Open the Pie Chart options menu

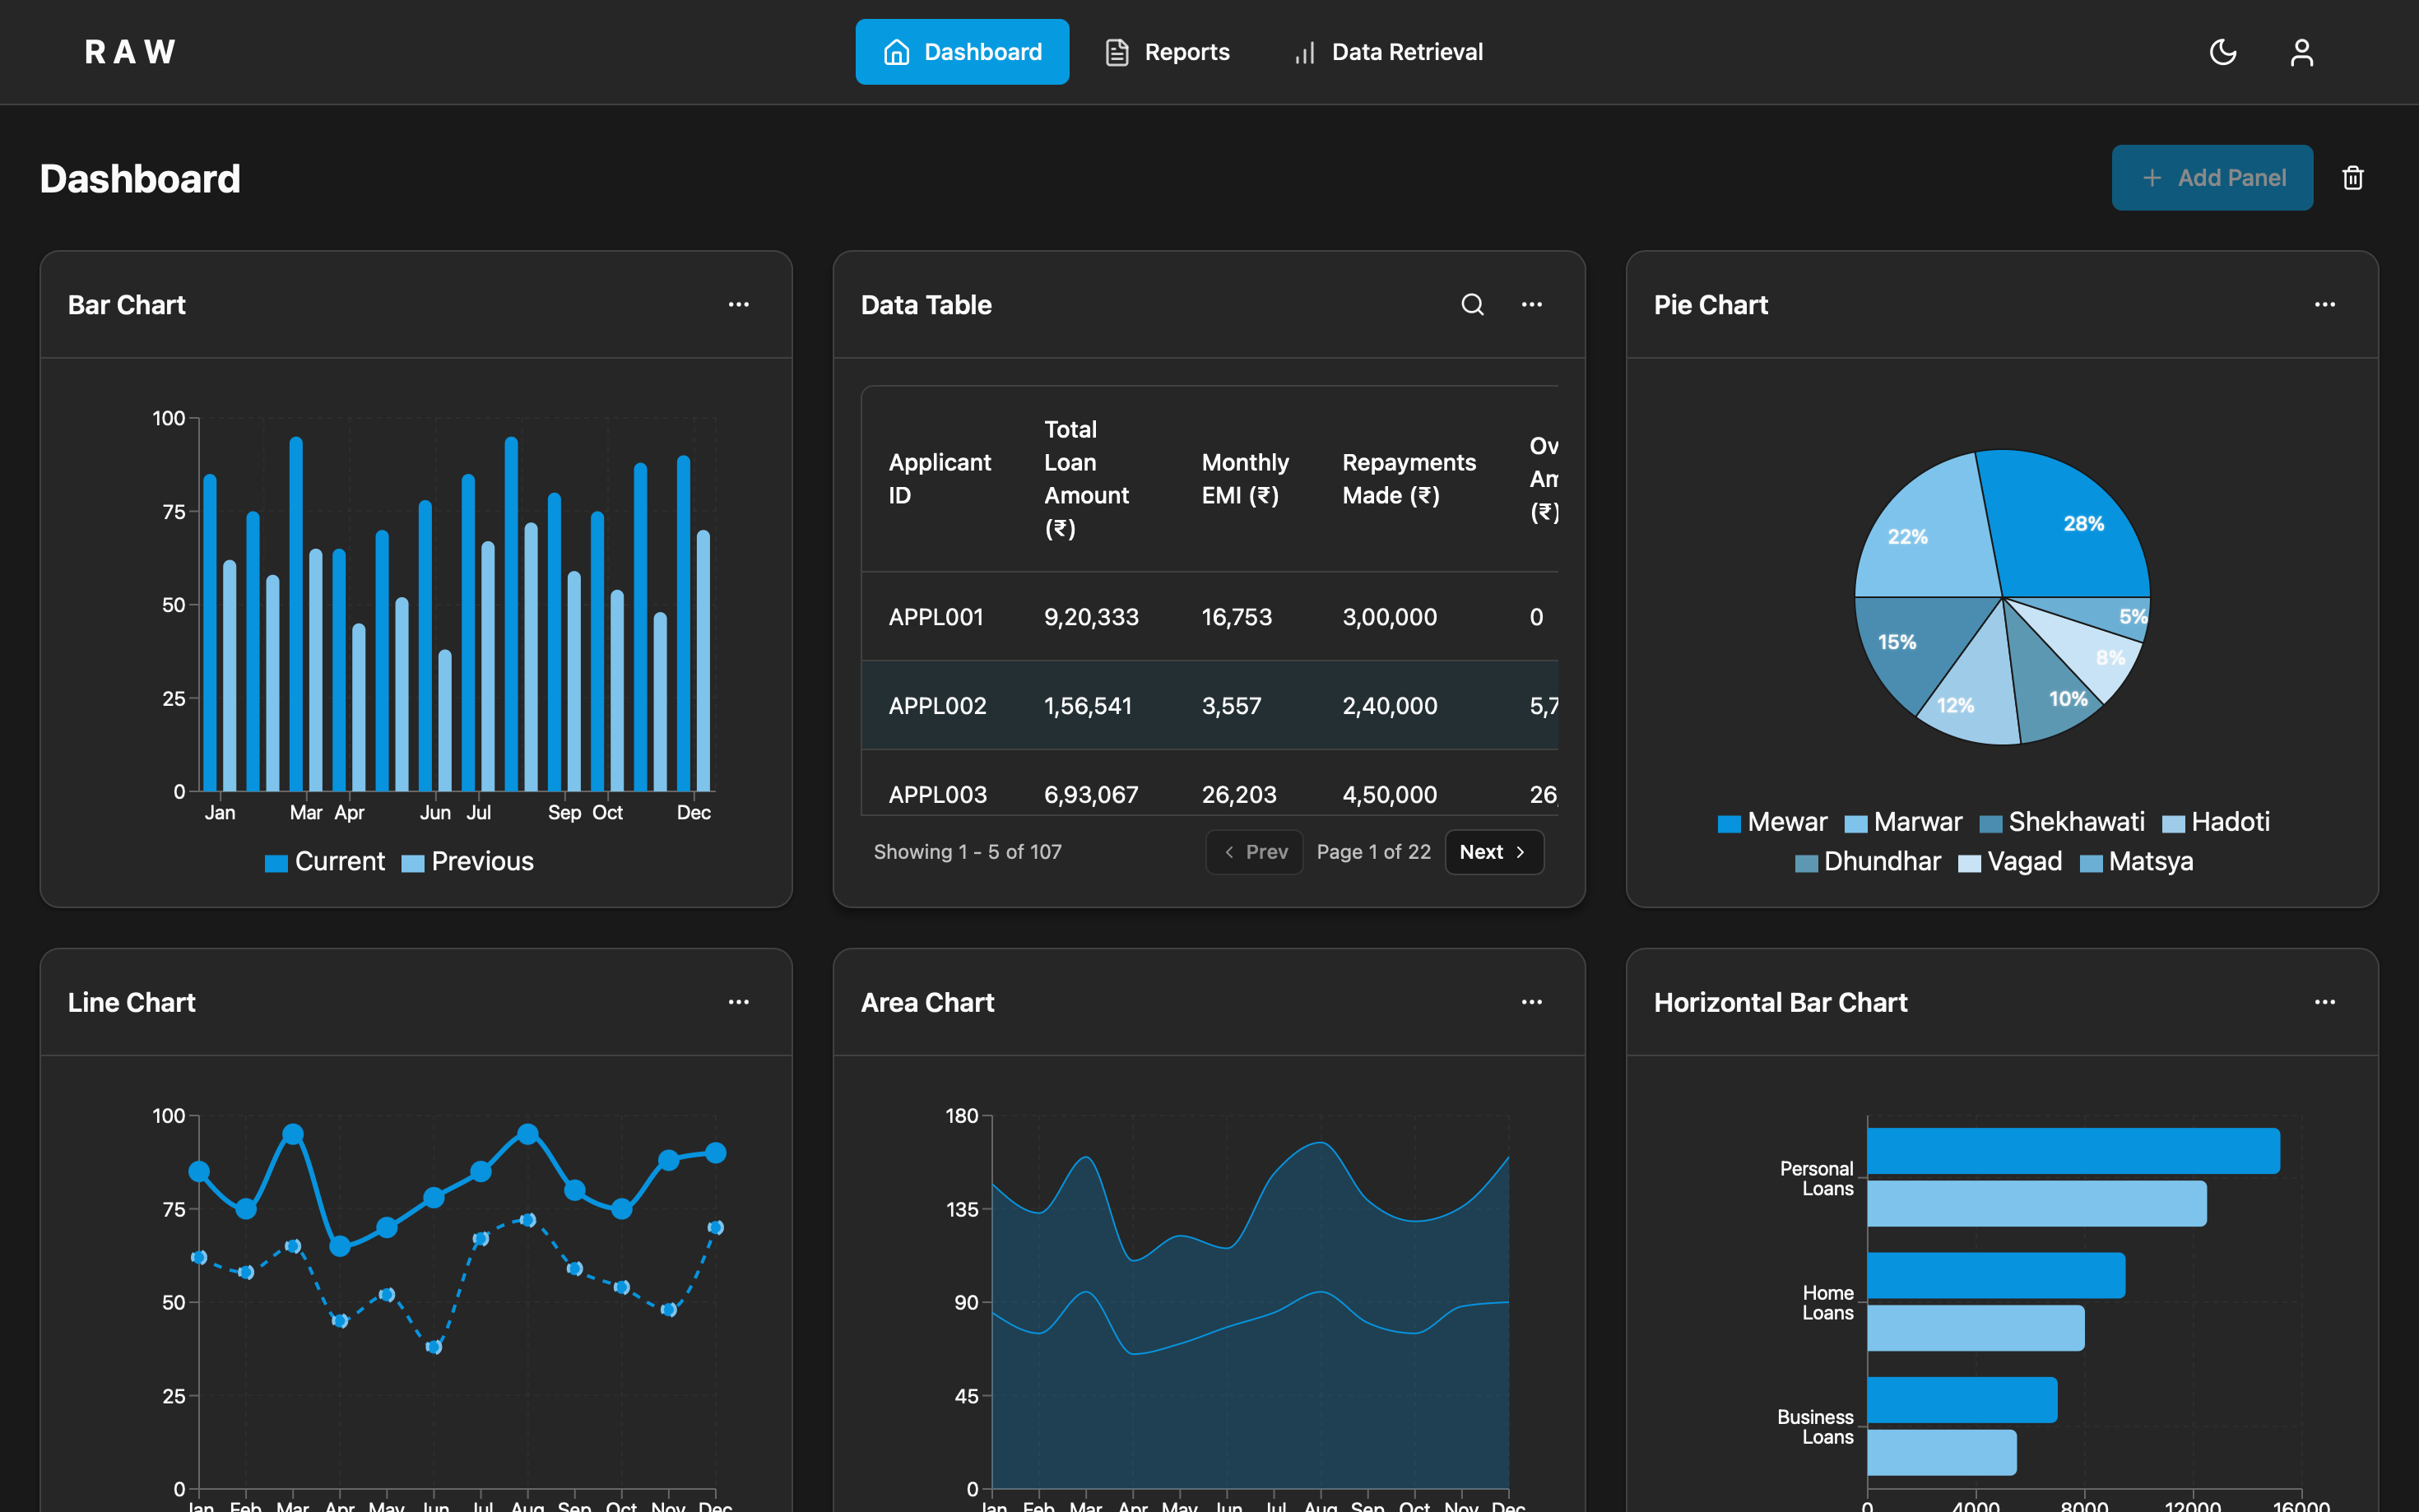click(2325, 304)
